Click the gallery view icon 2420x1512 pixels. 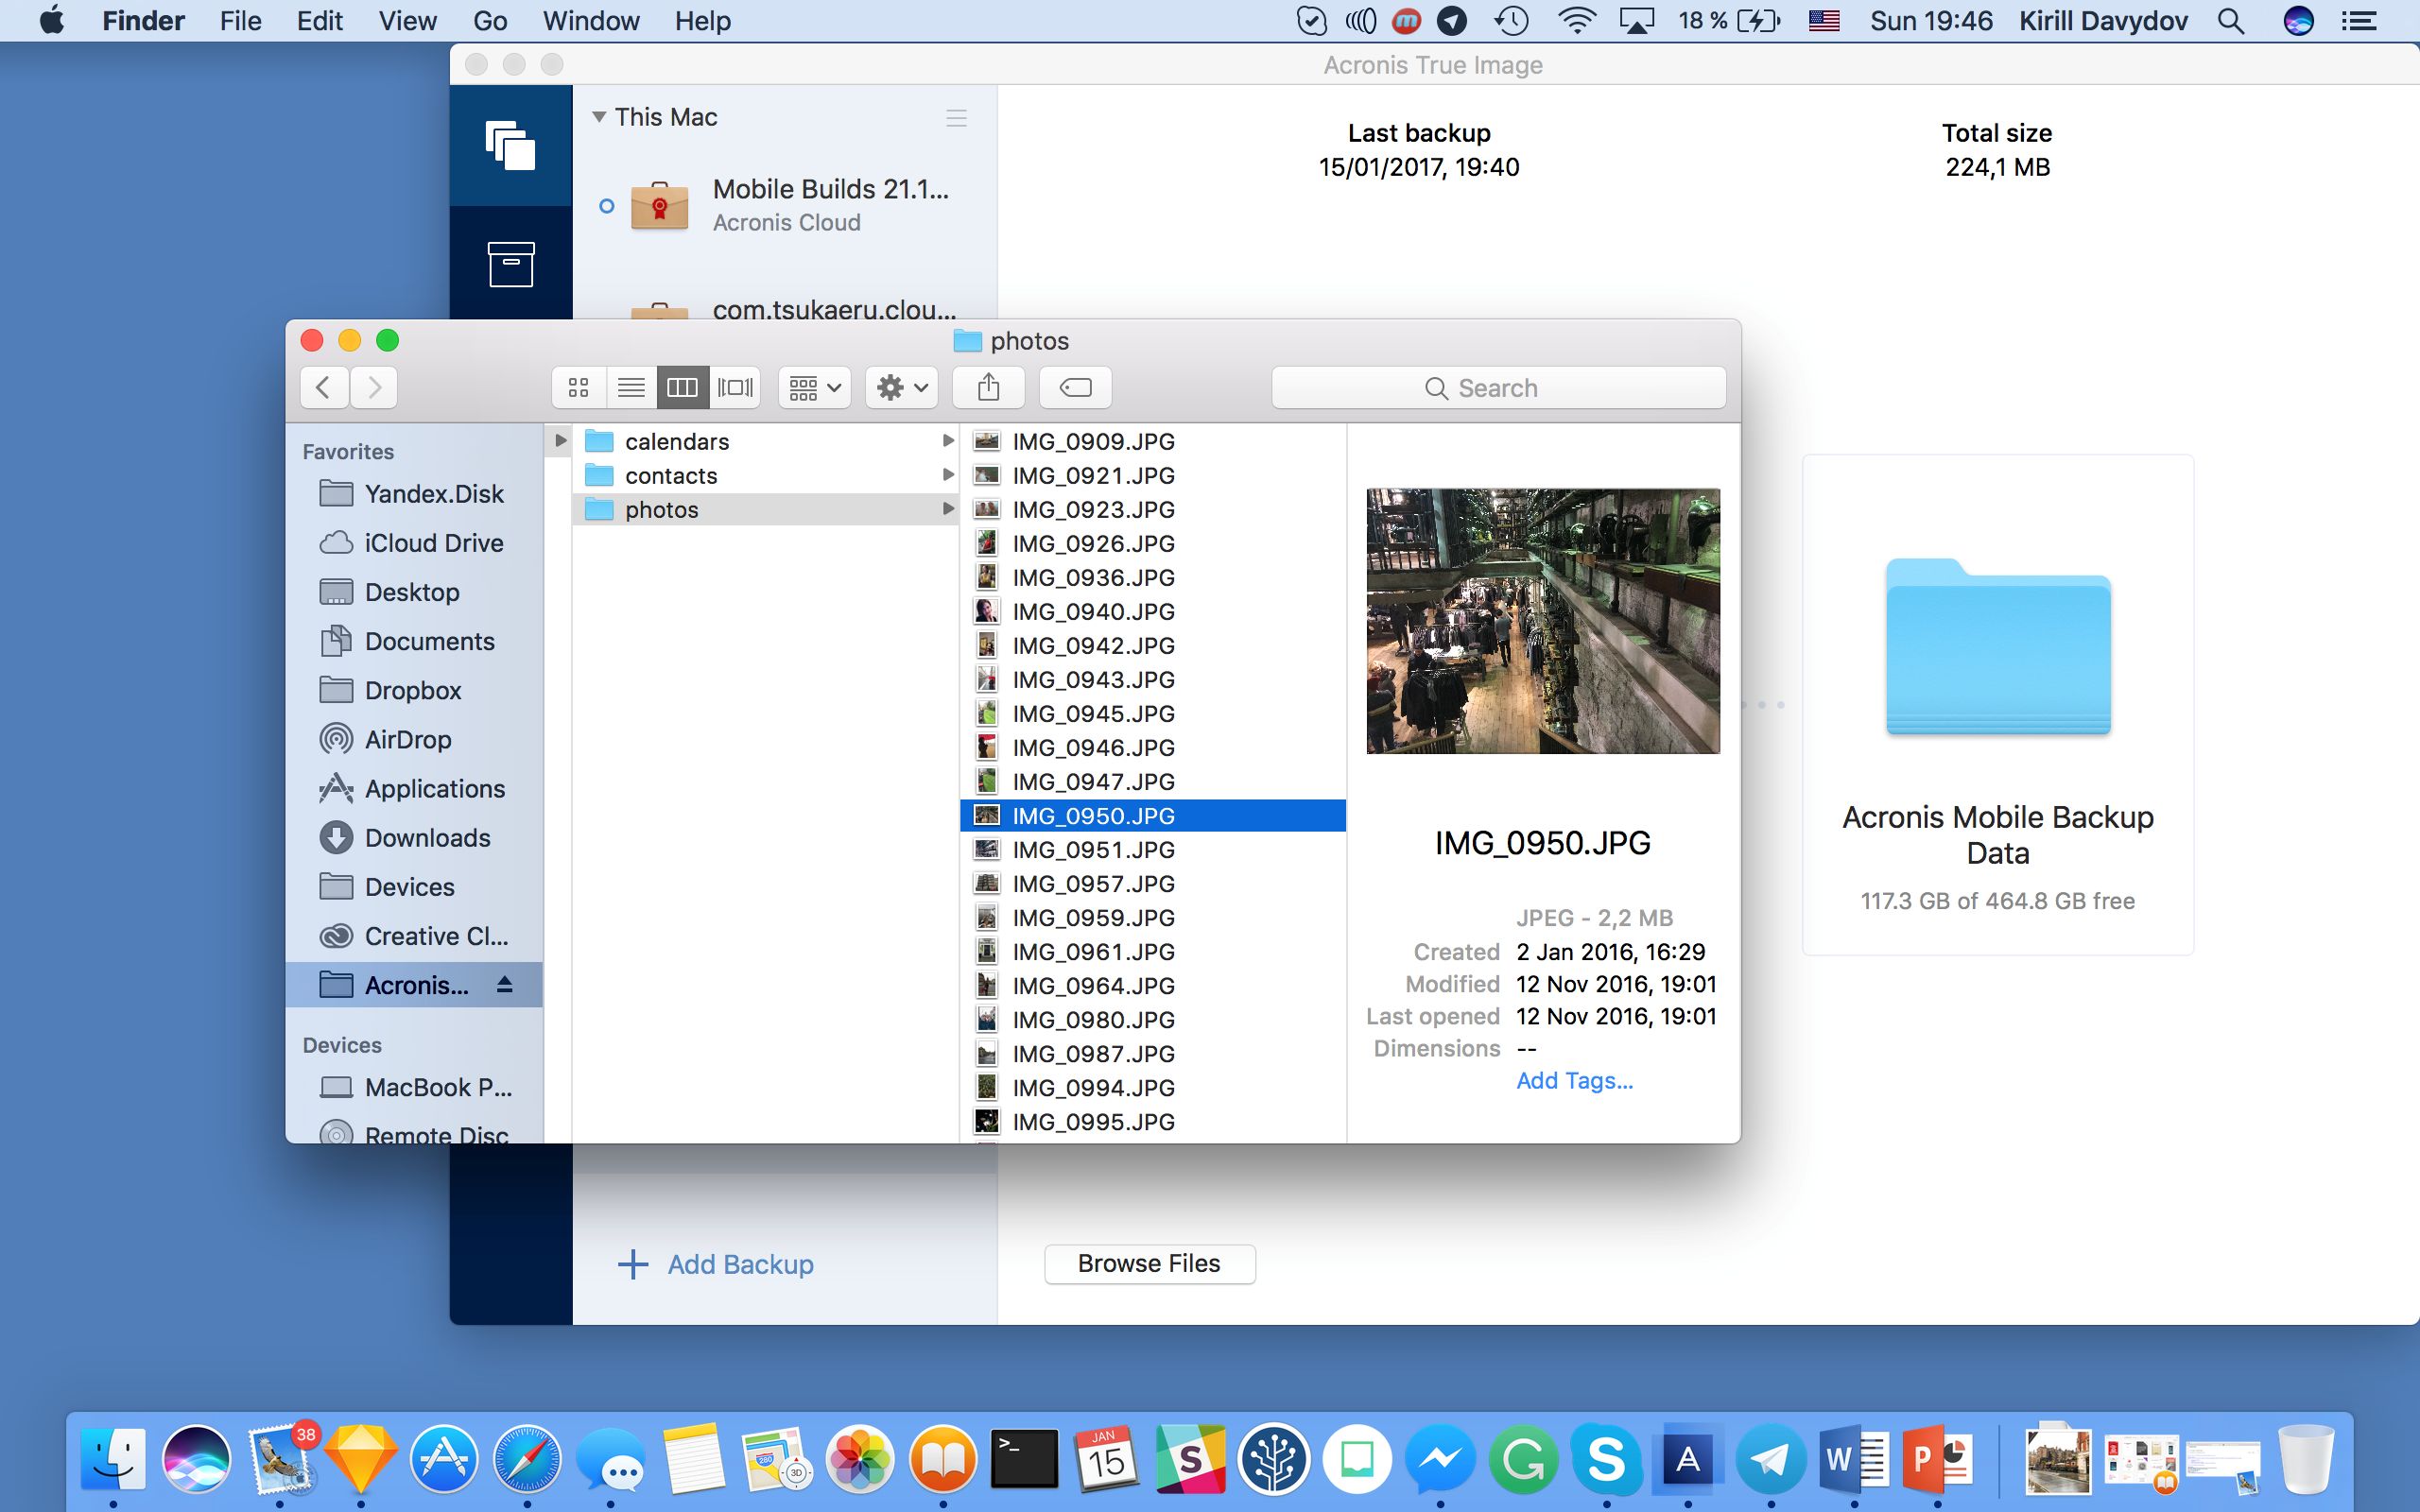734,387
